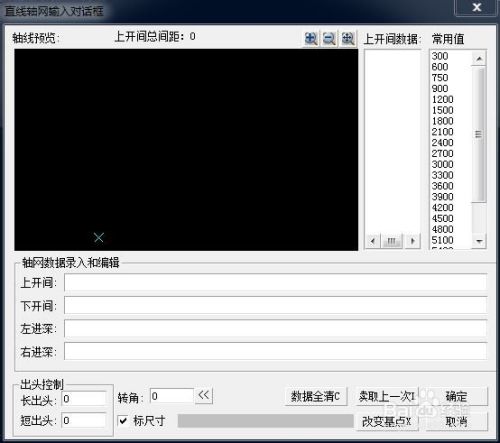Select 4800 in the common values list
The width and height of the screenshot is (500, 443).
coord(443,229)
